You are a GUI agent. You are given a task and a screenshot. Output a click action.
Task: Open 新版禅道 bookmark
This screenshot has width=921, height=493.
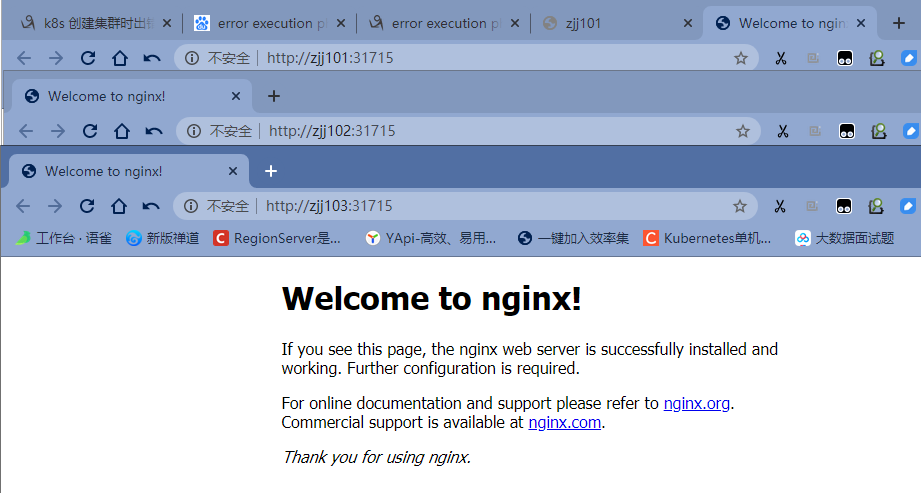163,238
